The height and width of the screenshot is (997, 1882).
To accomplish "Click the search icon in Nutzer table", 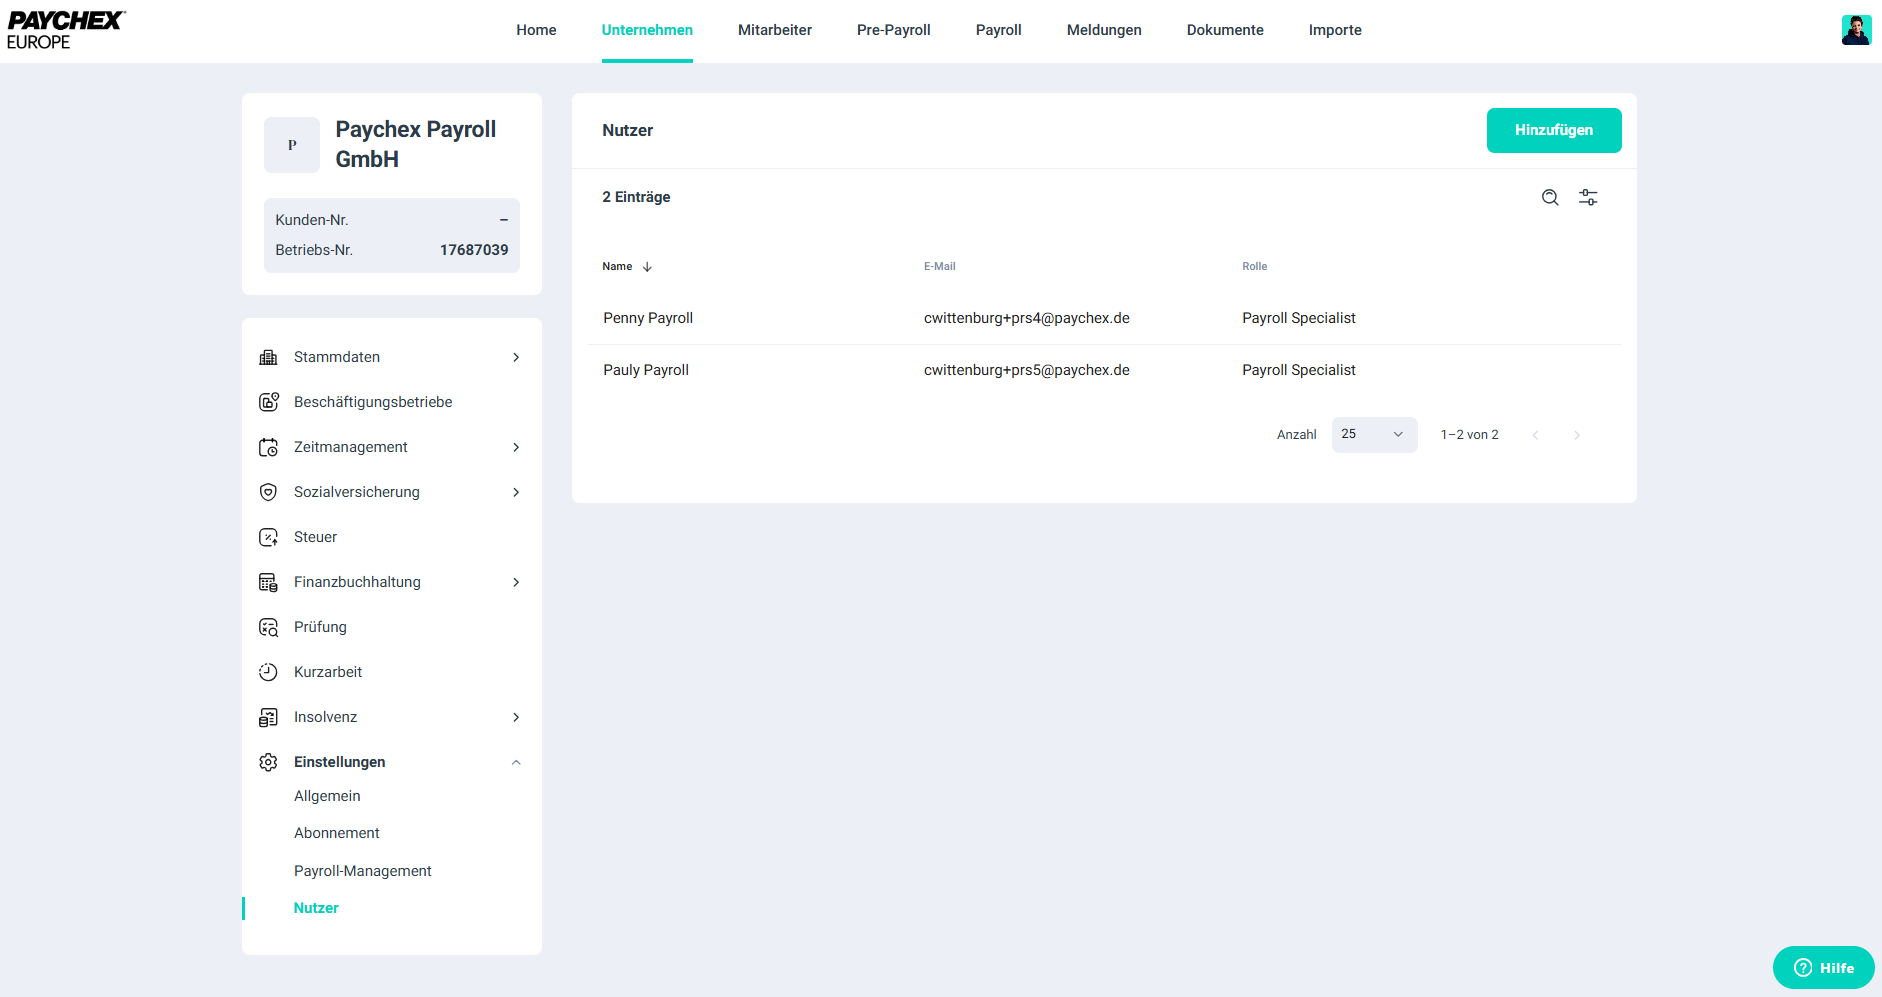I will pos(1550,198).
